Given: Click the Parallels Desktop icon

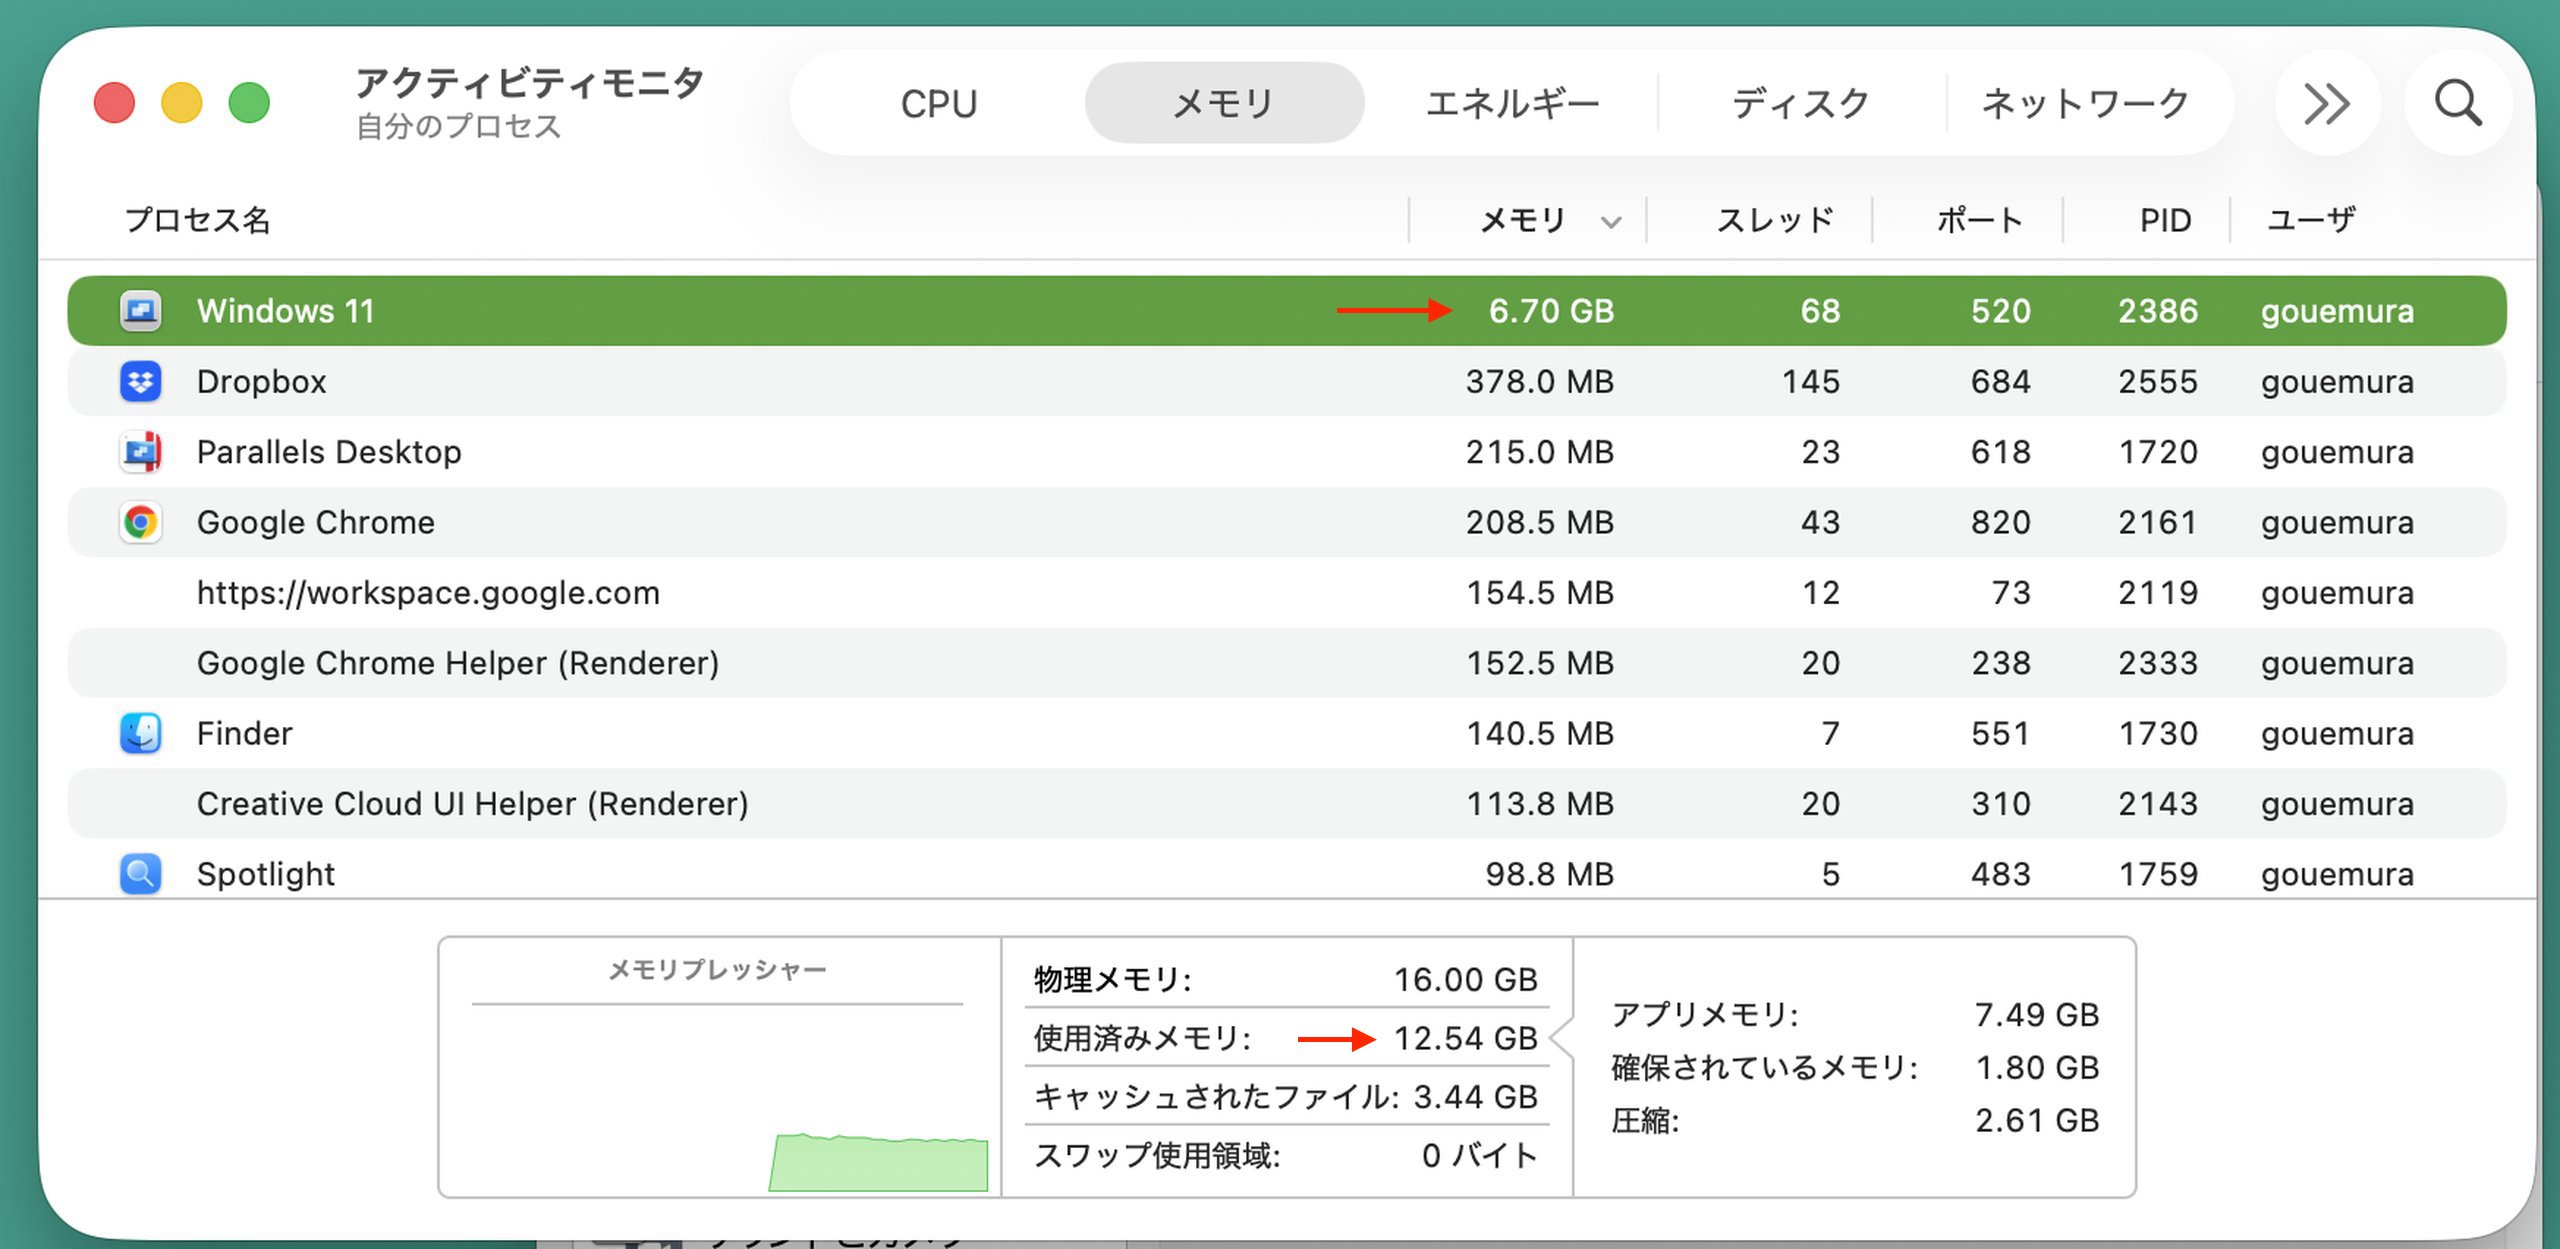Looking at the screenshot, I should coord(140,452).
